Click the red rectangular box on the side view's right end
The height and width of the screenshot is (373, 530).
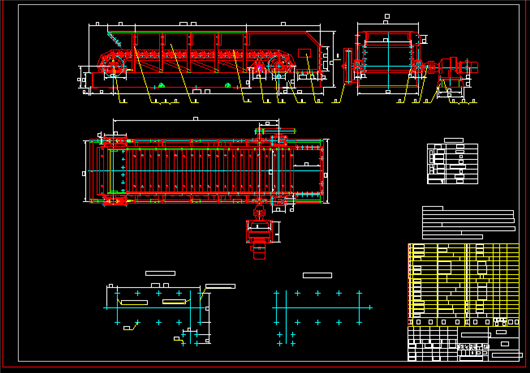(x=304, y=53)
